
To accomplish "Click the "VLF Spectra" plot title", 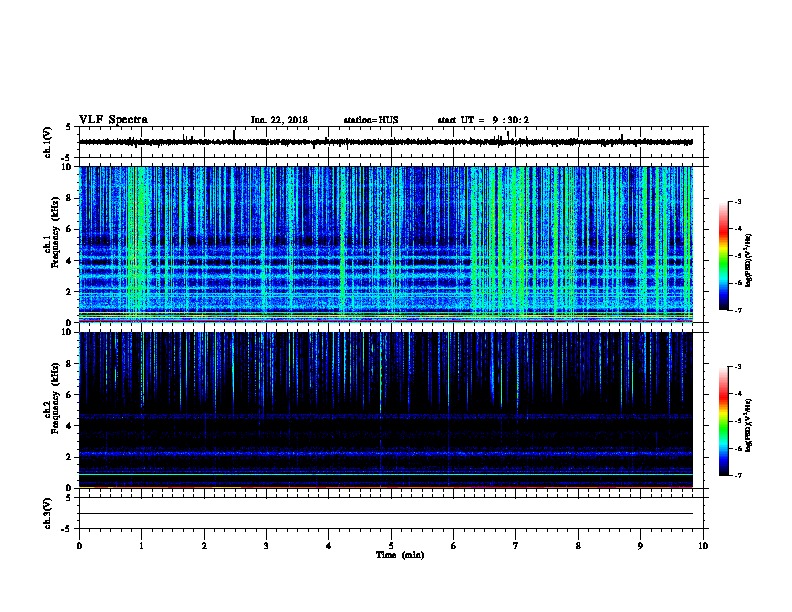I will pos(113,119).
